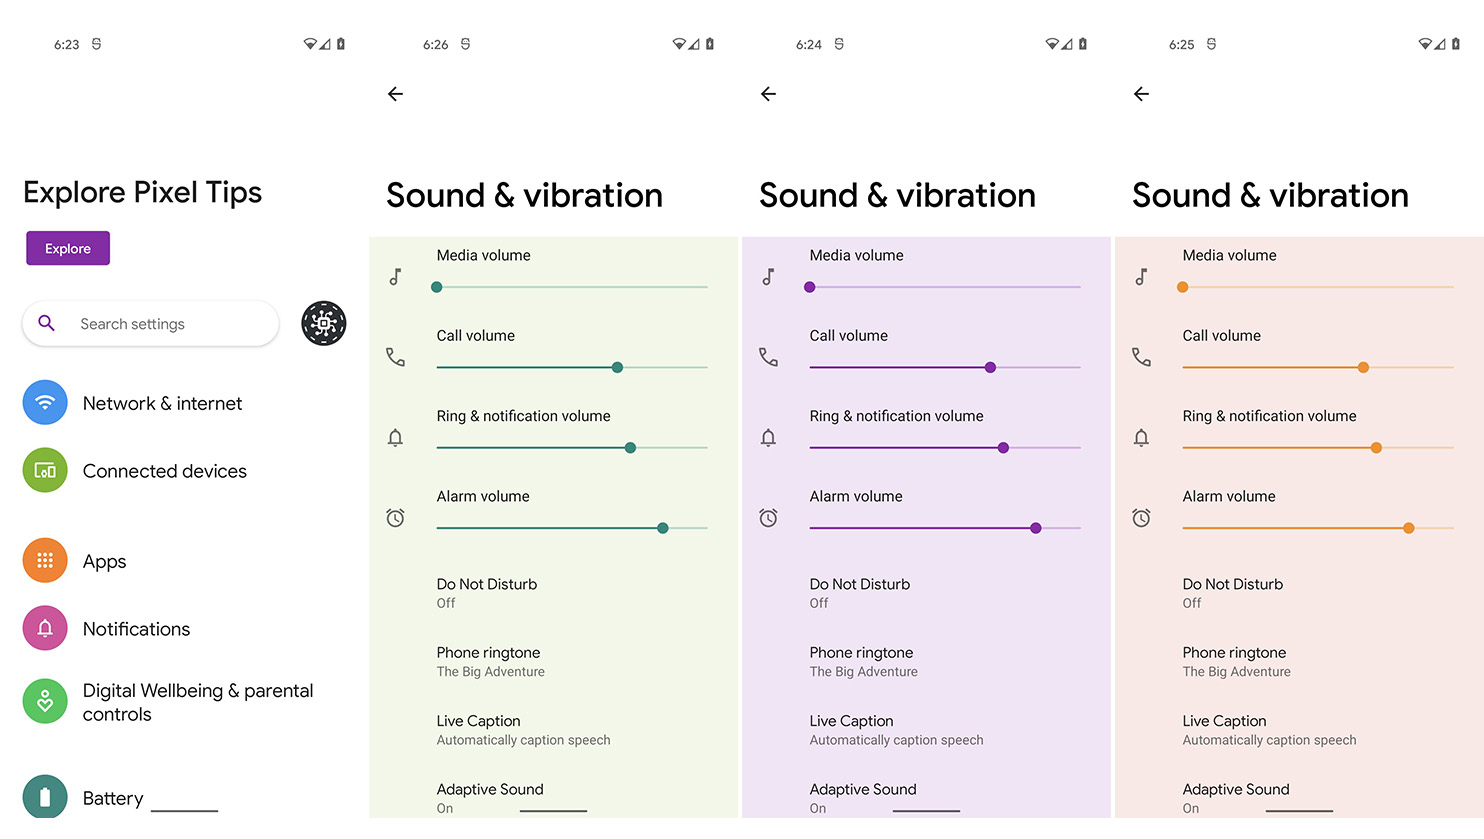This screenshot has height=839, width=1484.
Task: Open Digital Wellbeing heart icon
Action: point(45,702)
